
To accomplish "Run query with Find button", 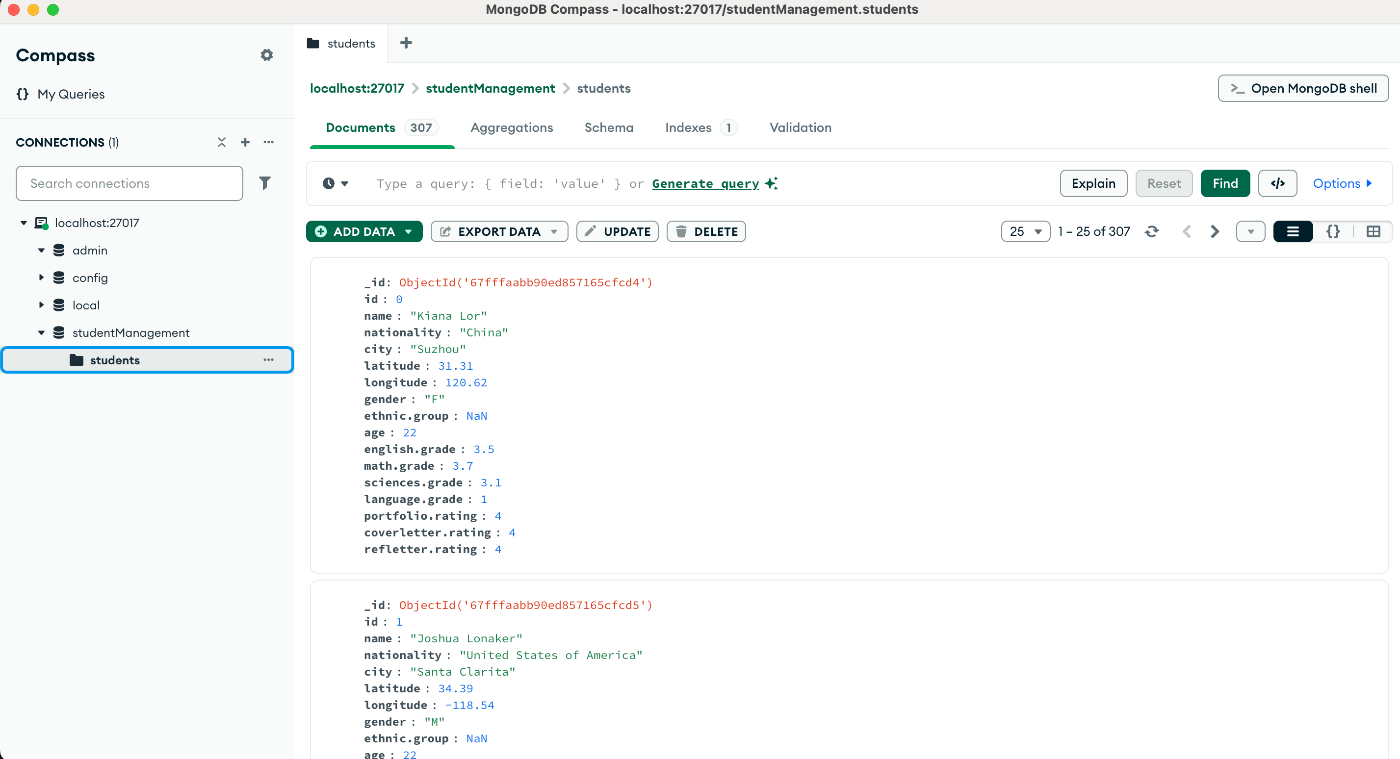I will (1225, 183).
